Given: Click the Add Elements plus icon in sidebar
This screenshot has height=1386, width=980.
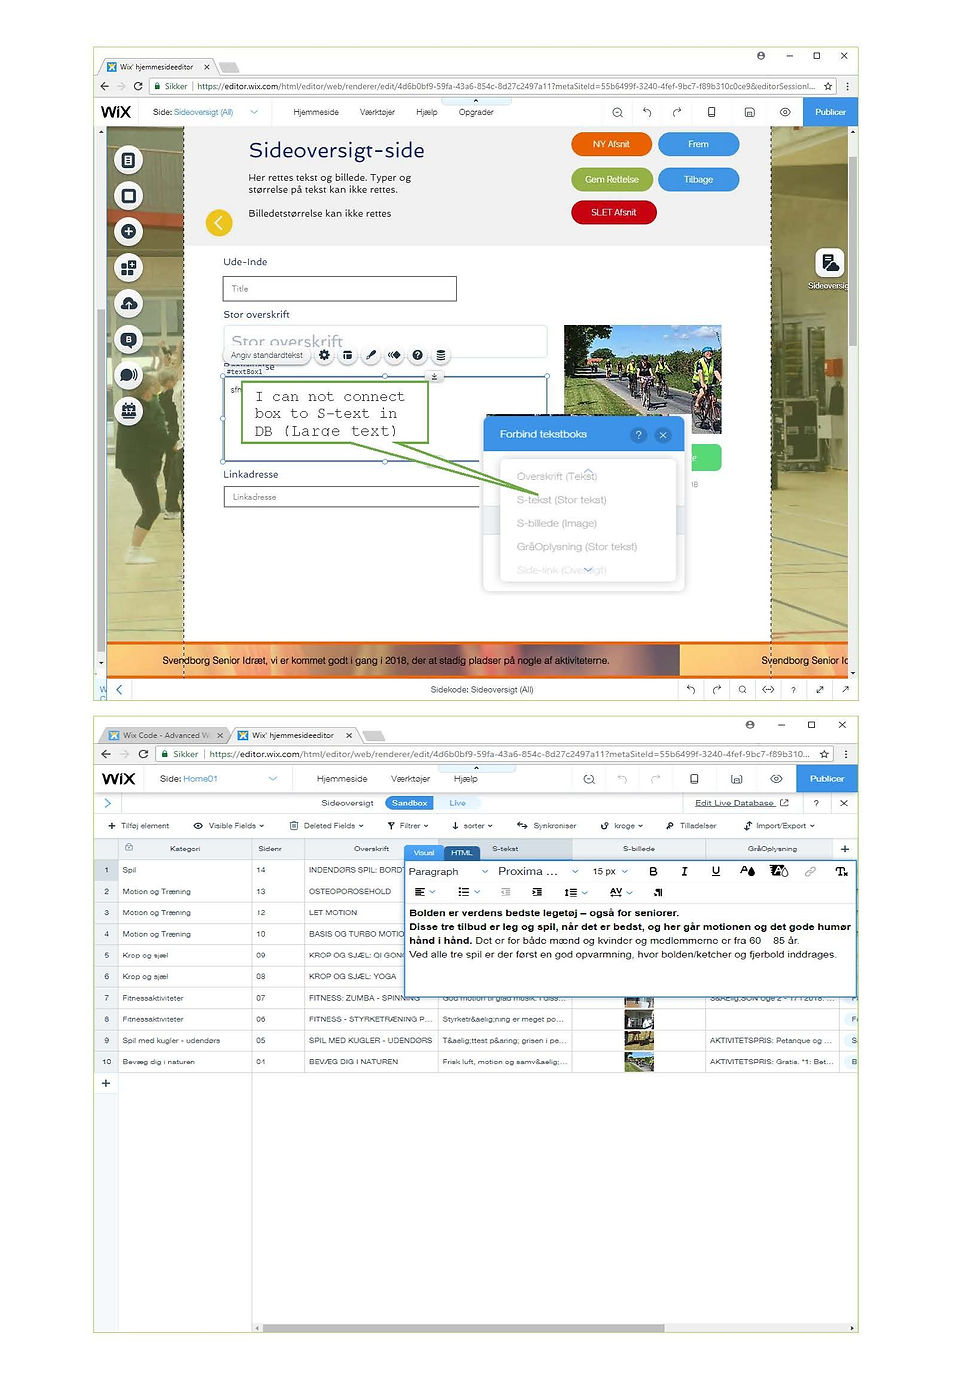Looking at the screenshot, I should 128,231.
